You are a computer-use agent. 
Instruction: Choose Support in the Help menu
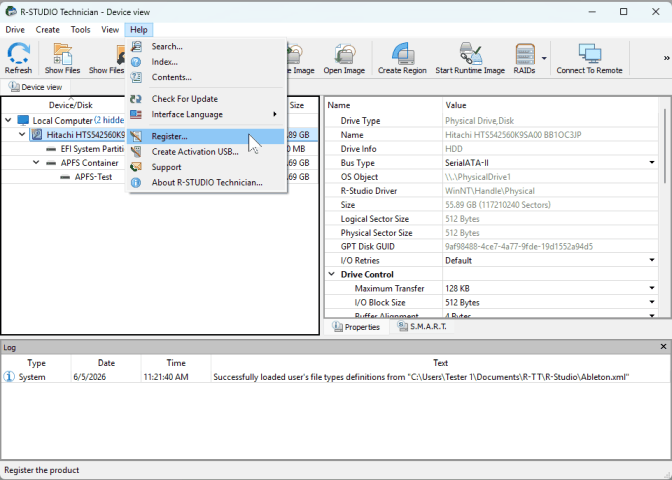coord(207,167)
